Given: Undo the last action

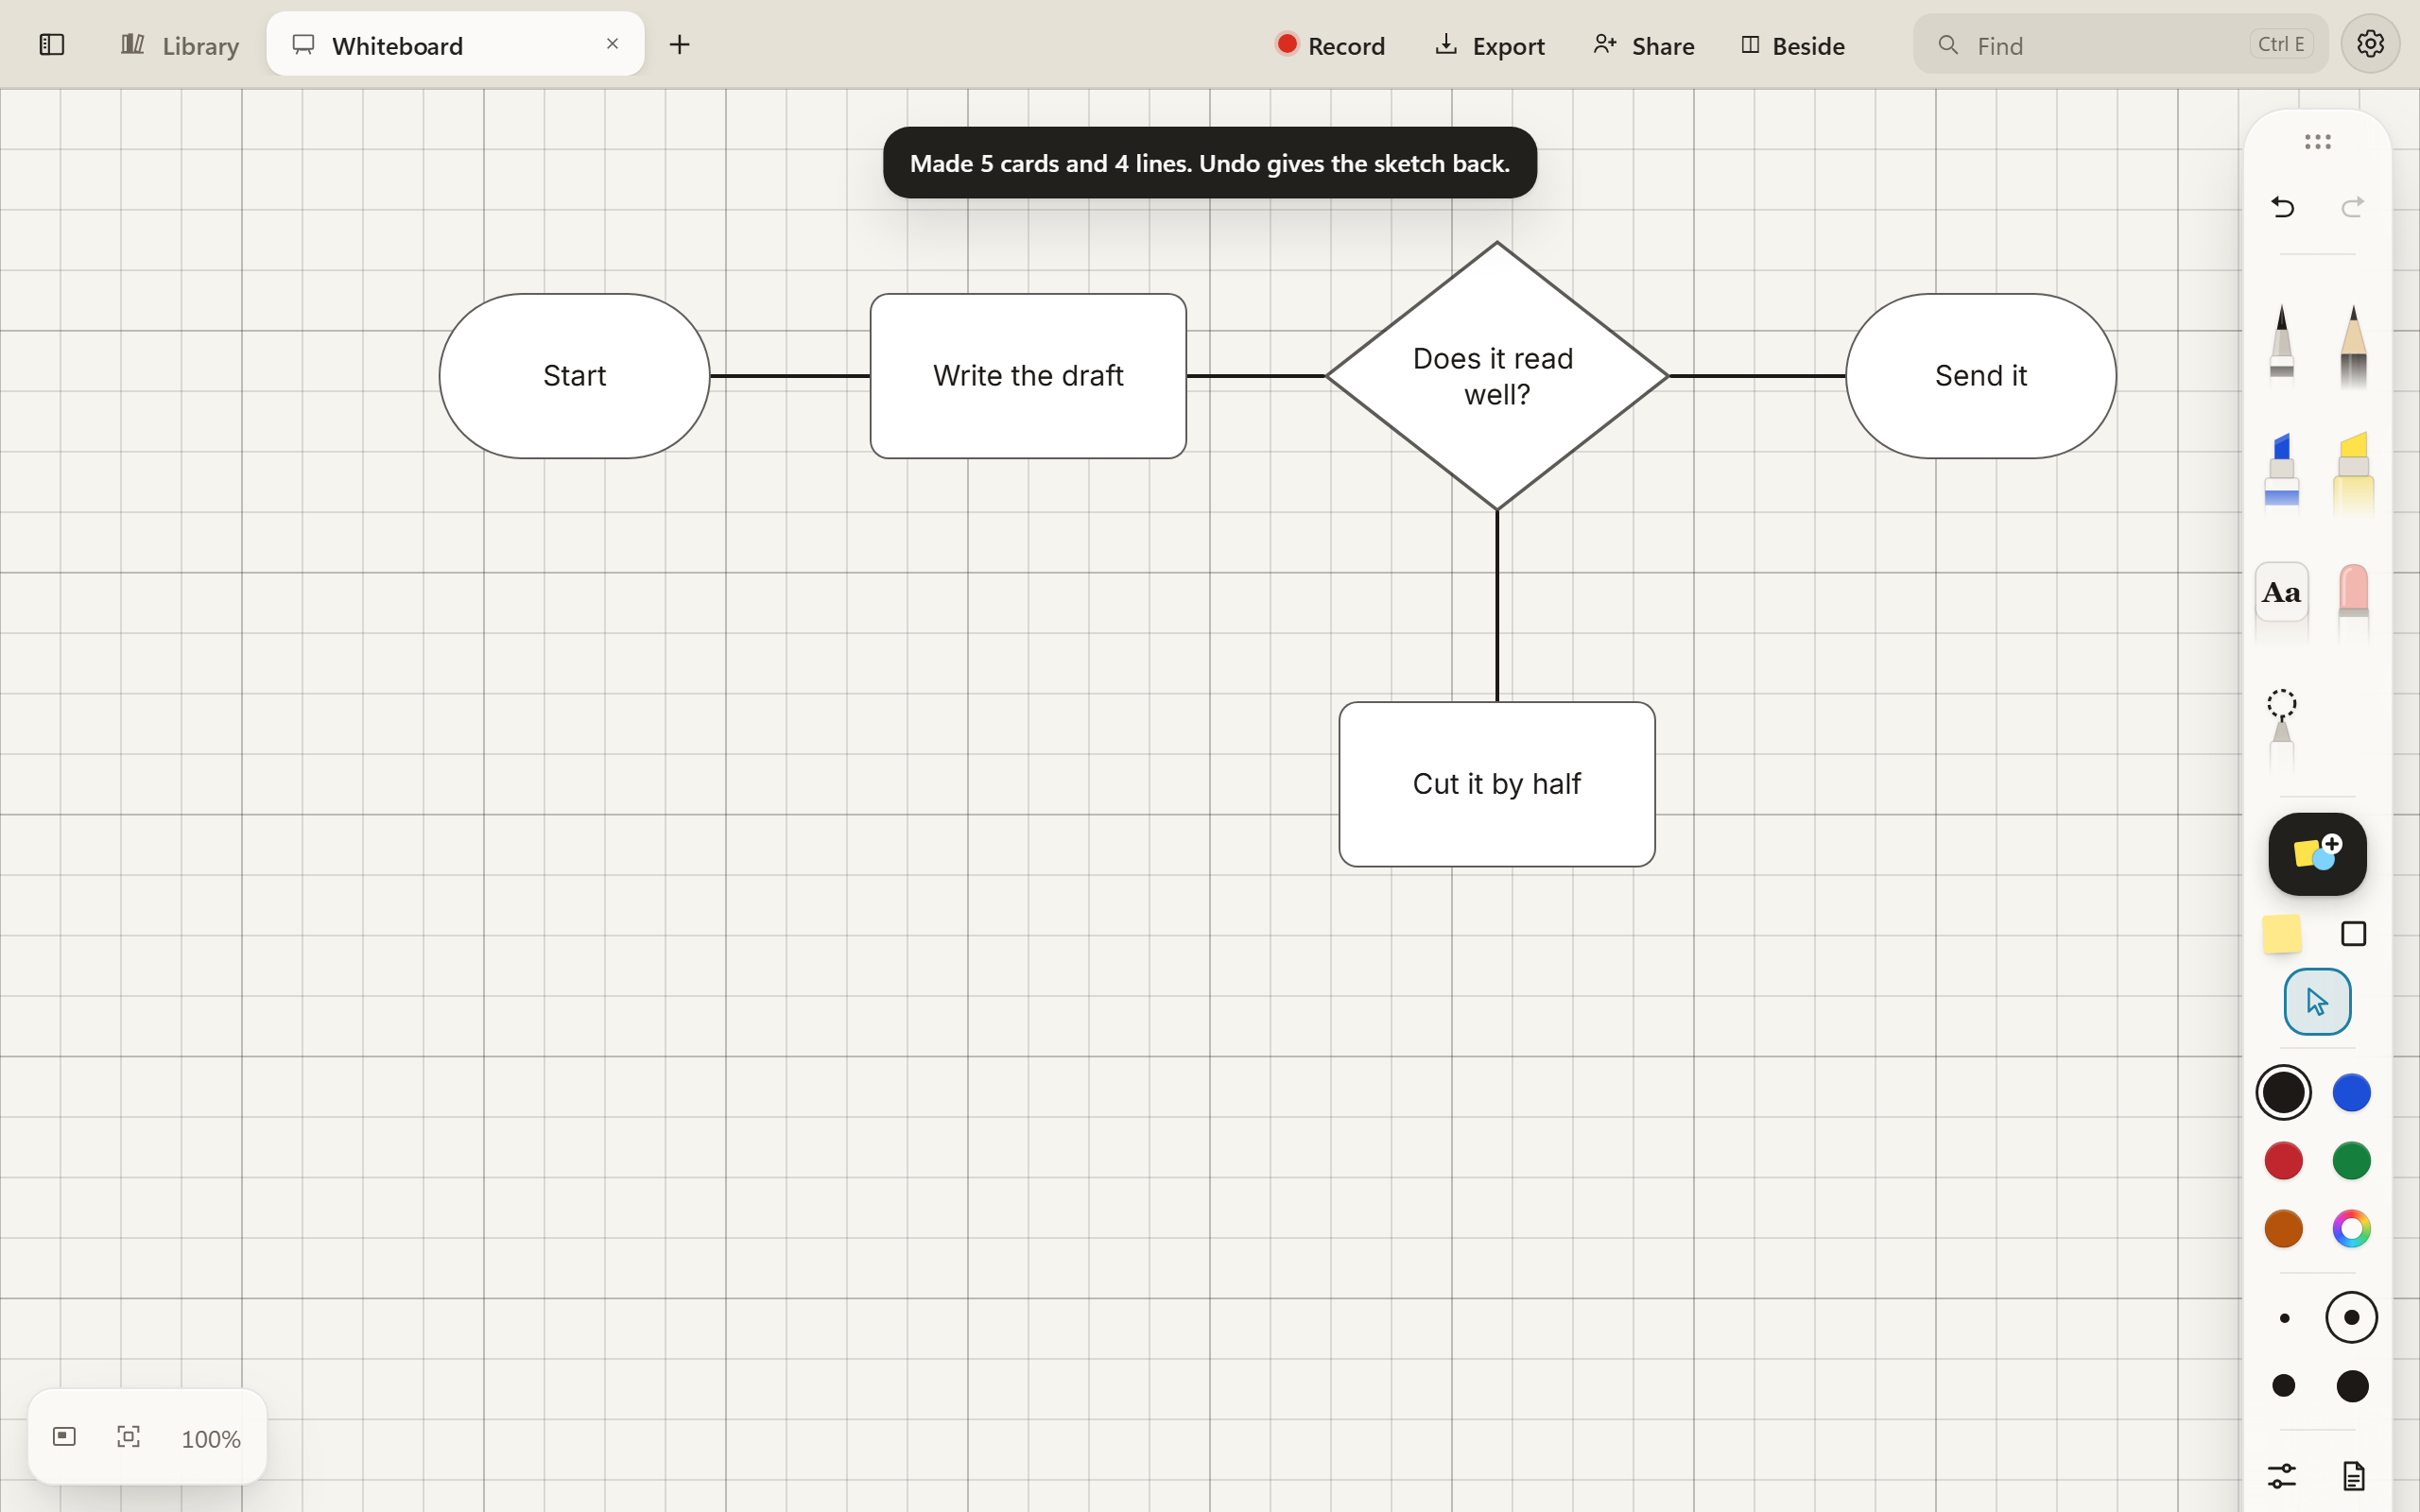Looking at the screenshot, I should click(2283, 207).
